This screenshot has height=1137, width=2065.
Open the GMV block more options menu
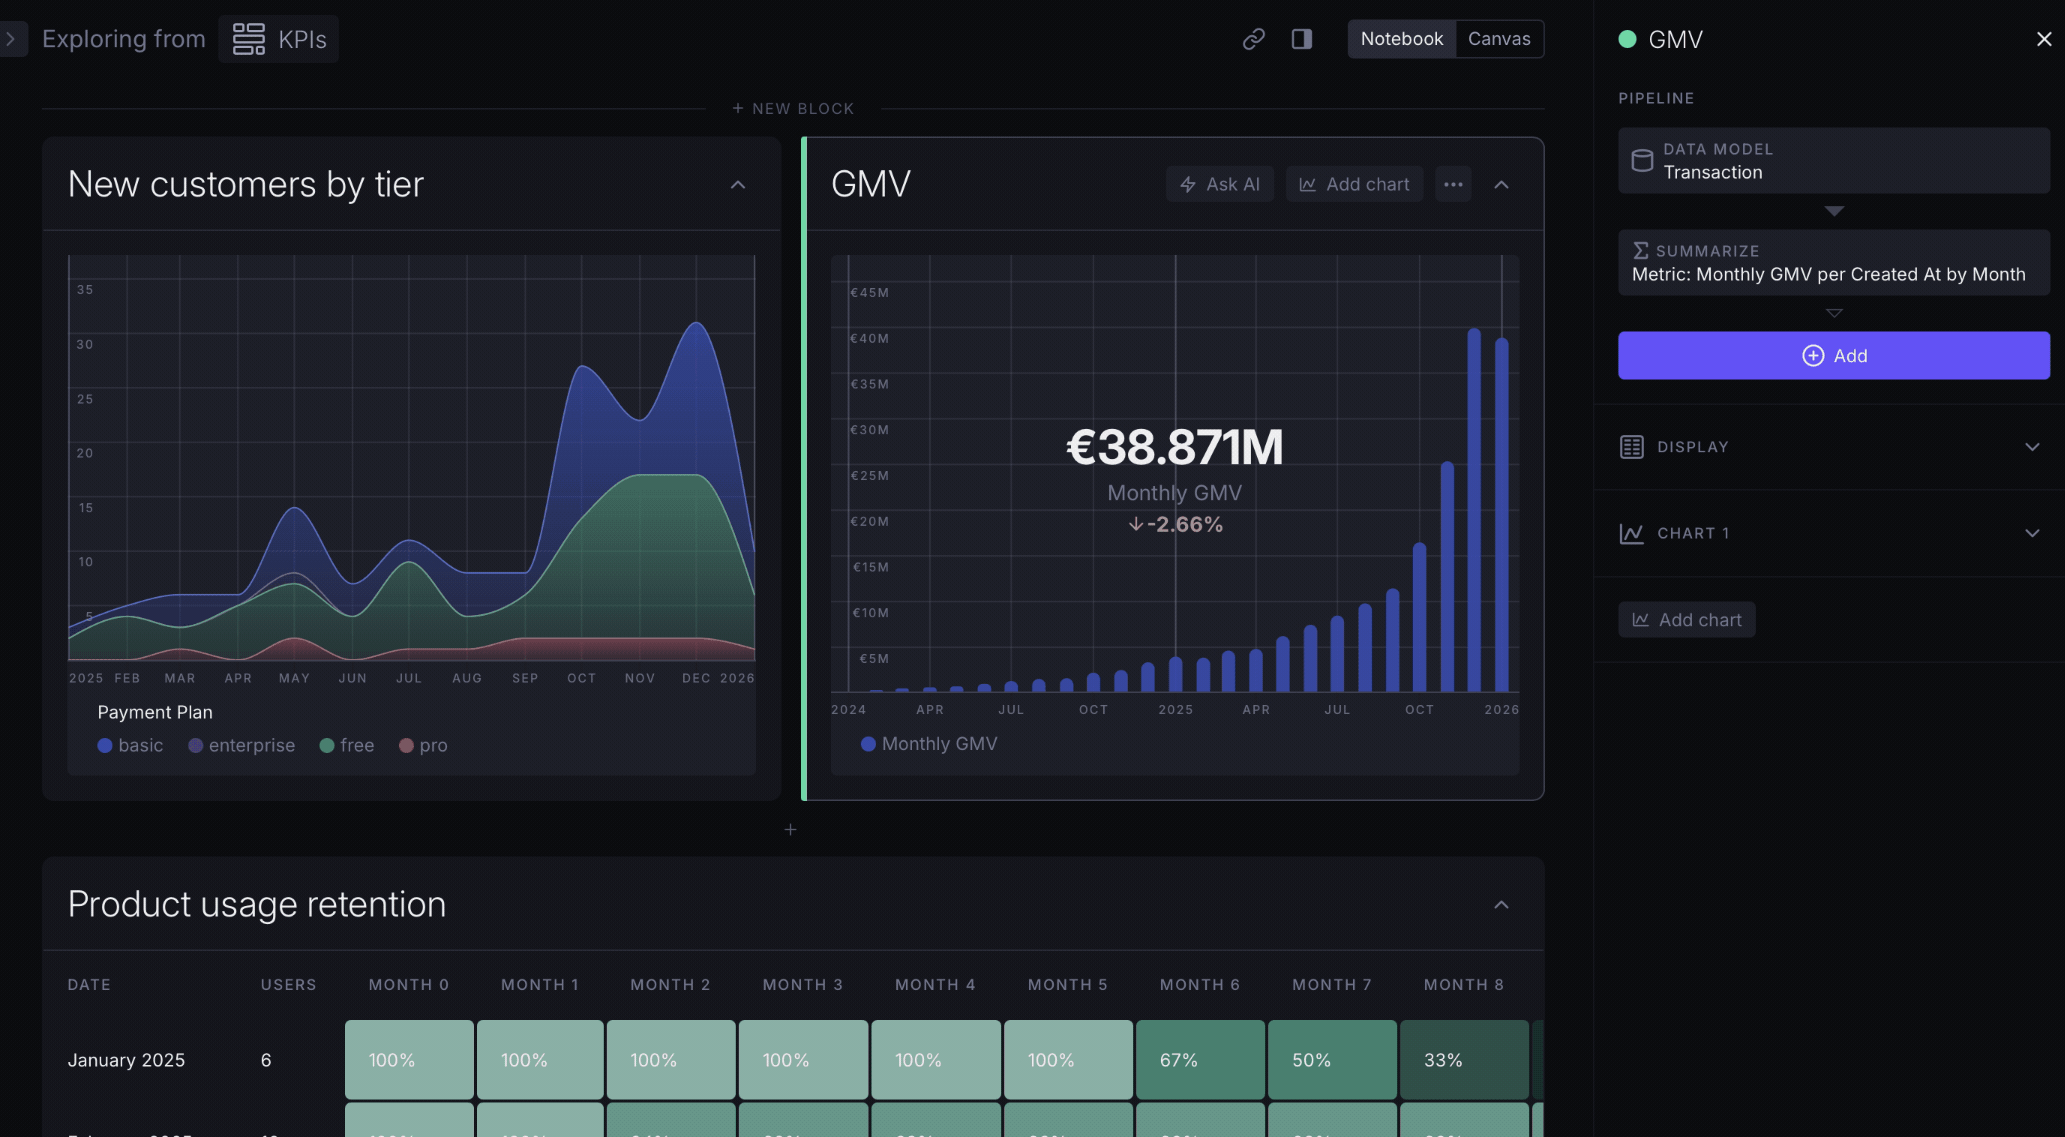(x=1453, y=184)
